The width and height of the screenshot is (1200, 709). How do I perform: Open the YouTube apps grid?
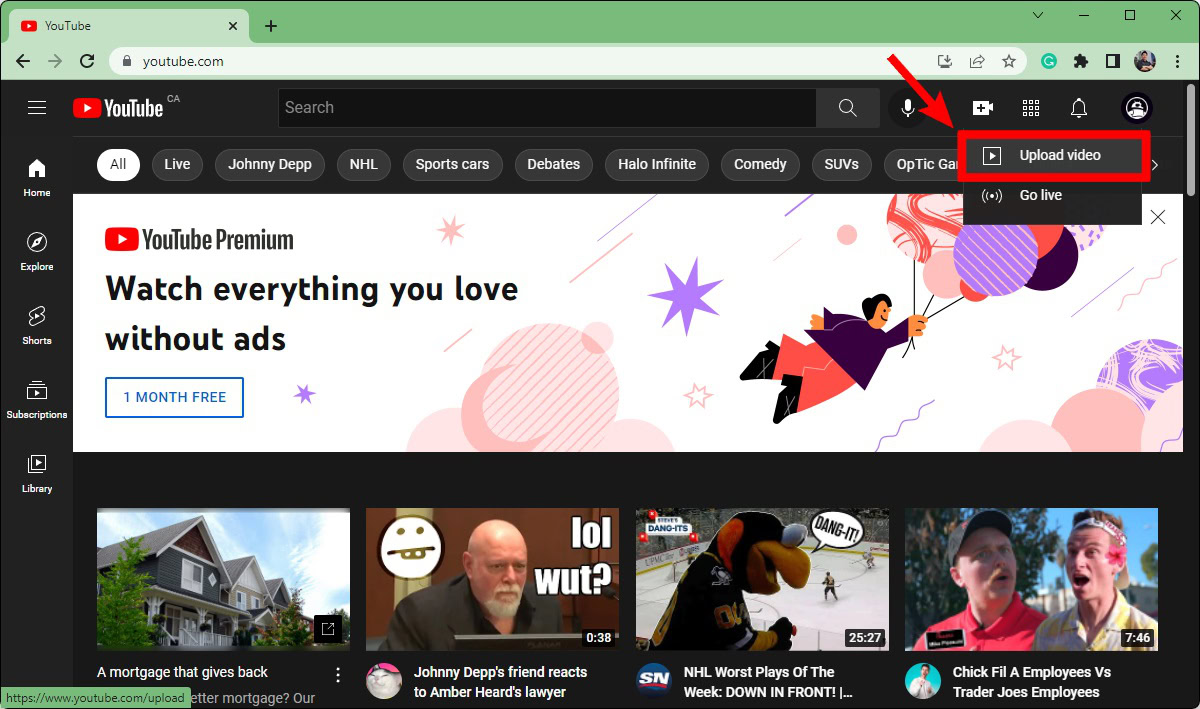click(1031, 108)
